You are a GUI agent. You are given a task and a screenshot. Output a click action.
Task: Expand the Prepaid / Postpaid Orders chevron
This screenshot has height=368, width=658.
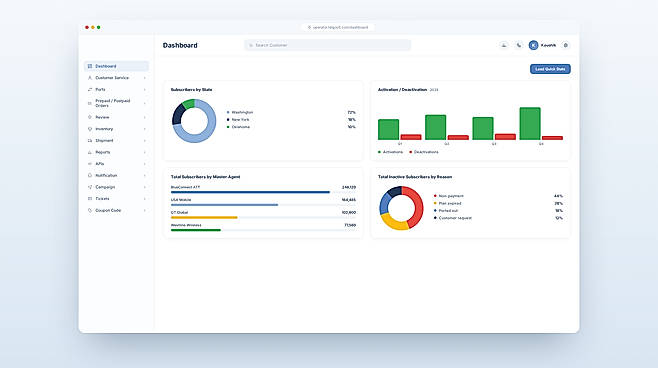[145, 103]
